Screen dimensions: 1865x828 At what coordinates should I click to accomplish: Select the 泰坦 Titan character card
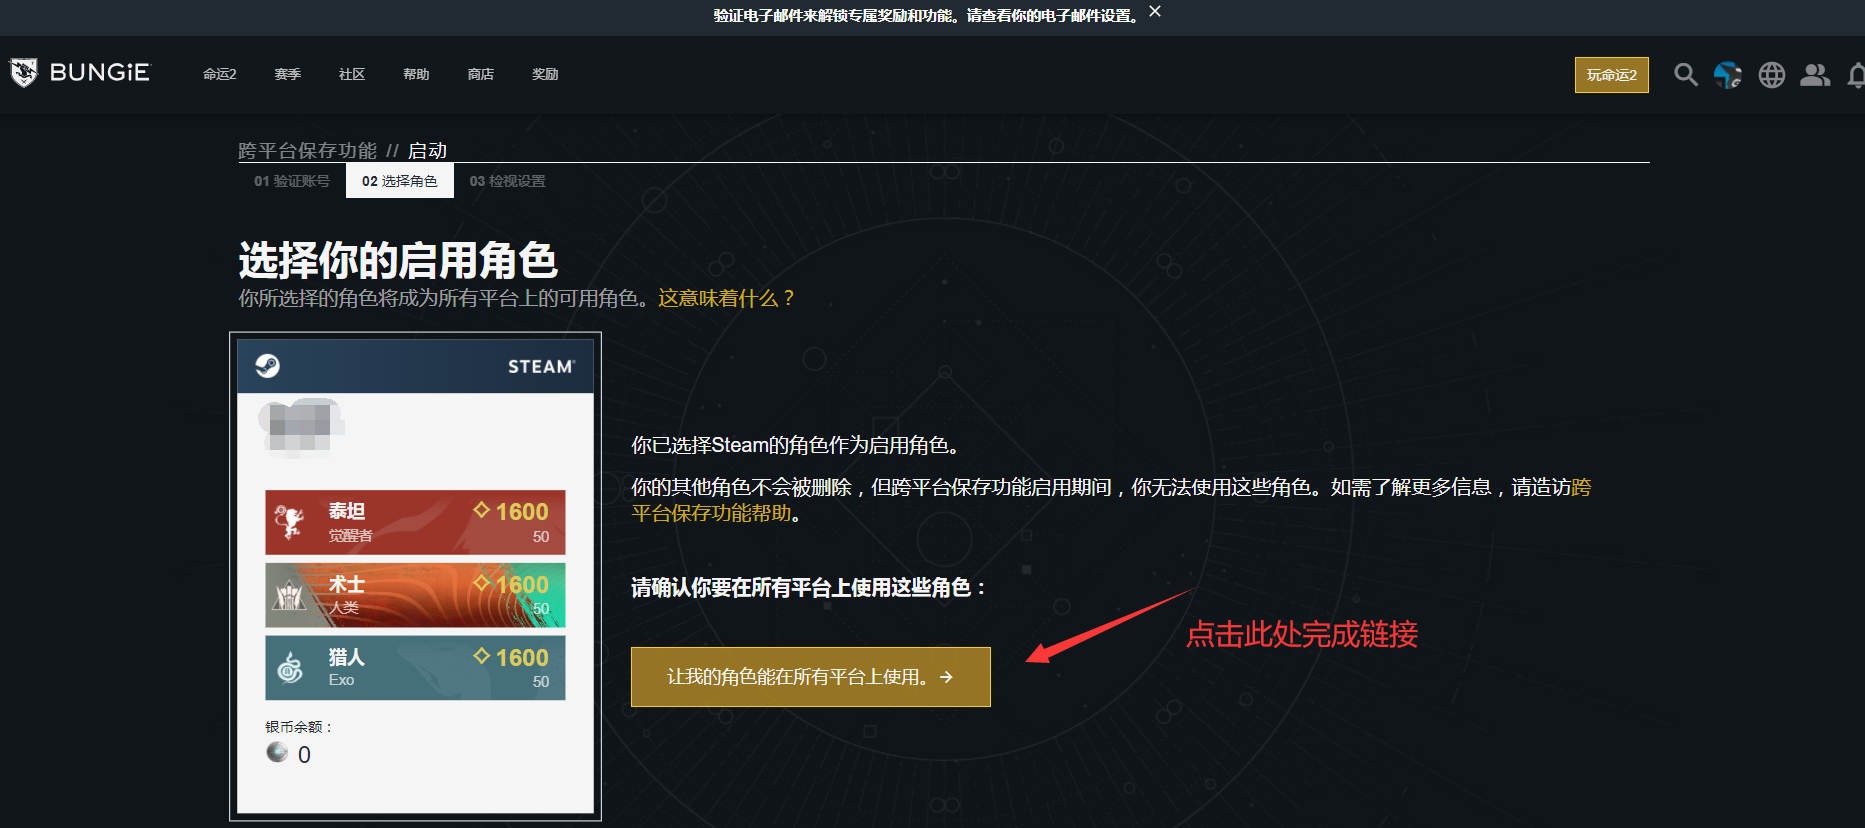(415, 522)
